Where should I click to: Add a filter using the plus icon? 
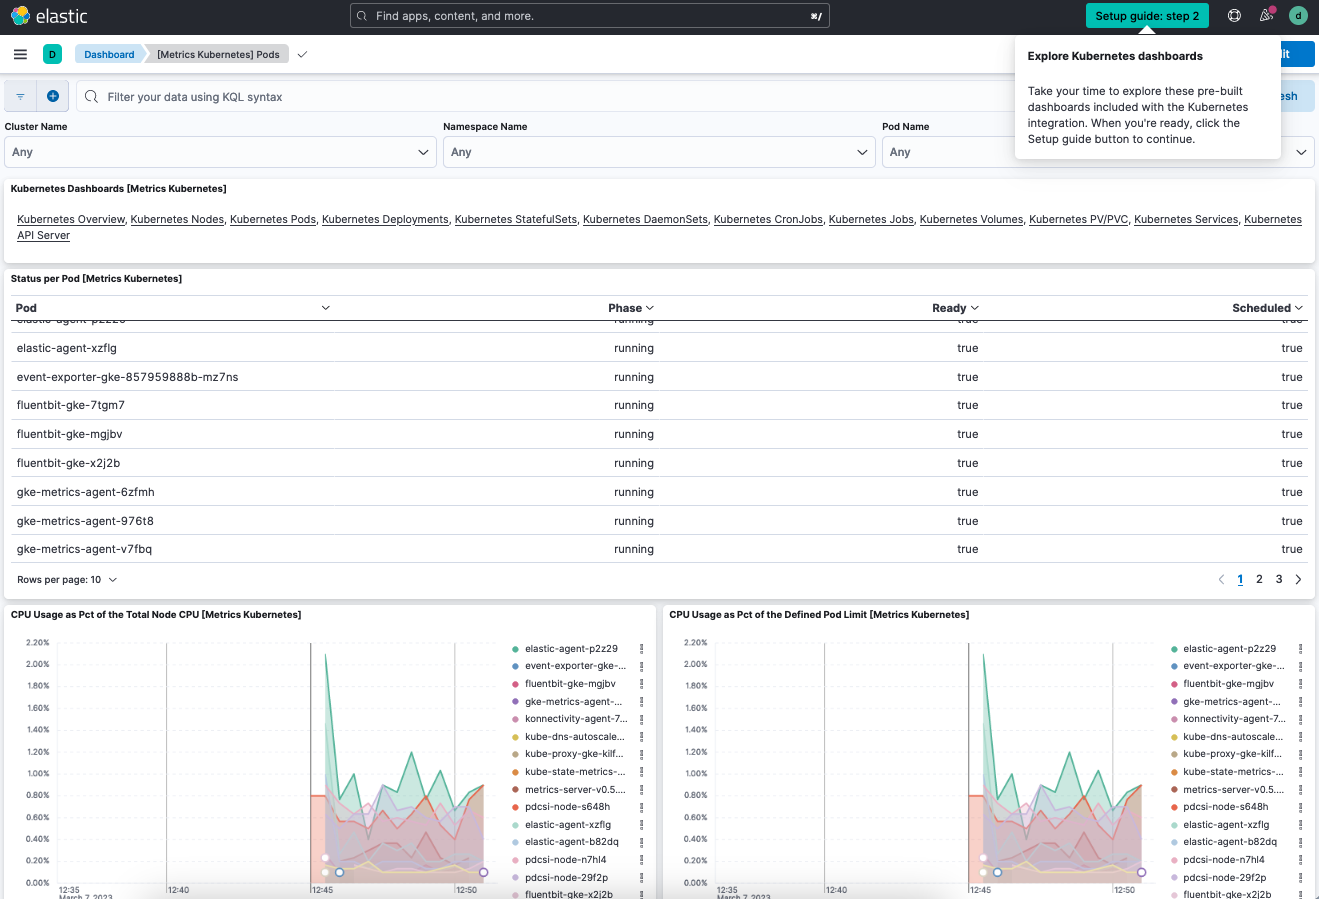(53, 95)
